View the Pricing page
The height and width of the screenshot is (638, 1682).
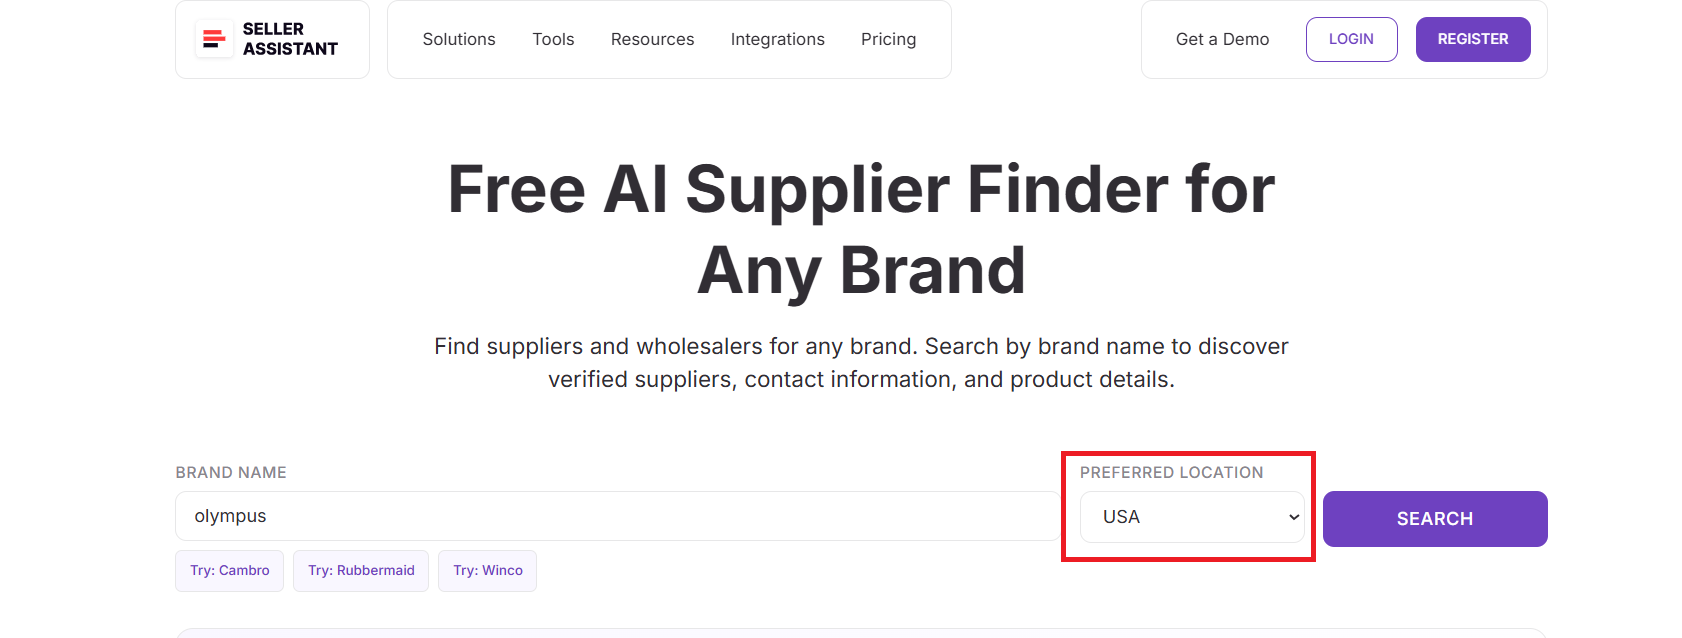[888, 39]
